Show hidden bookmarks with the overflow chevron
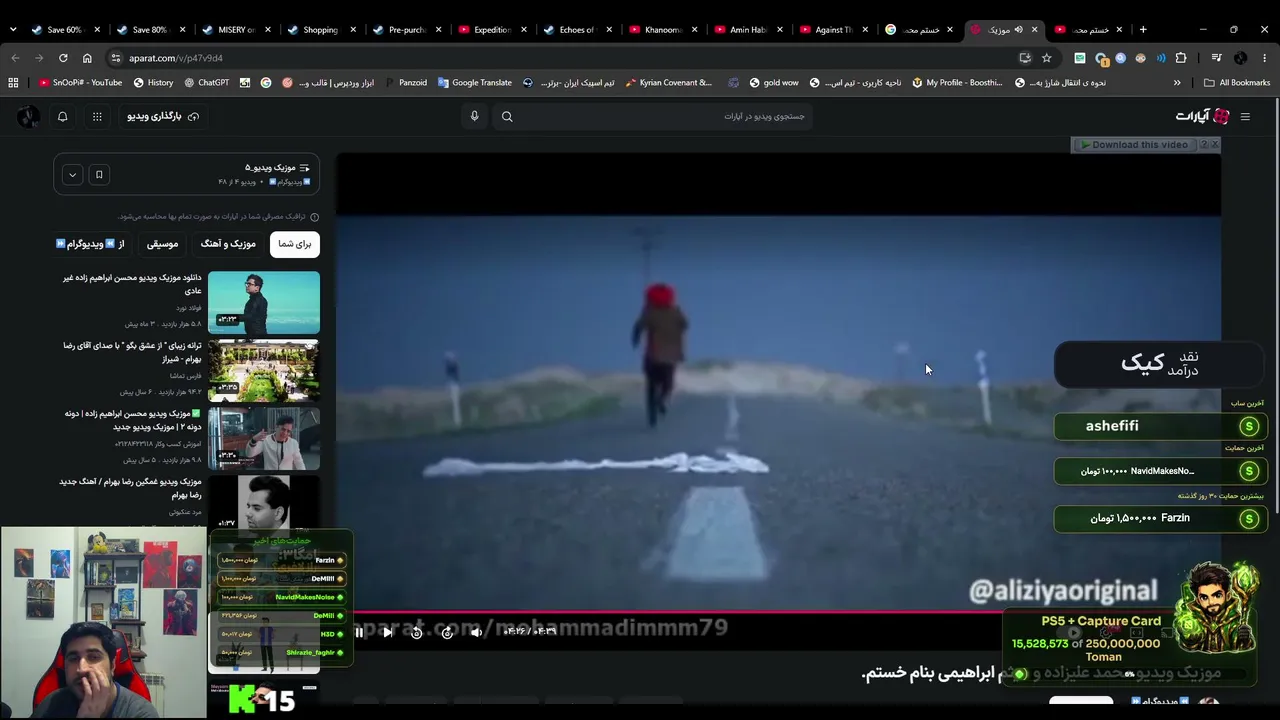The width and height of the screenshot is (1280, 720). coord(1177,83)
